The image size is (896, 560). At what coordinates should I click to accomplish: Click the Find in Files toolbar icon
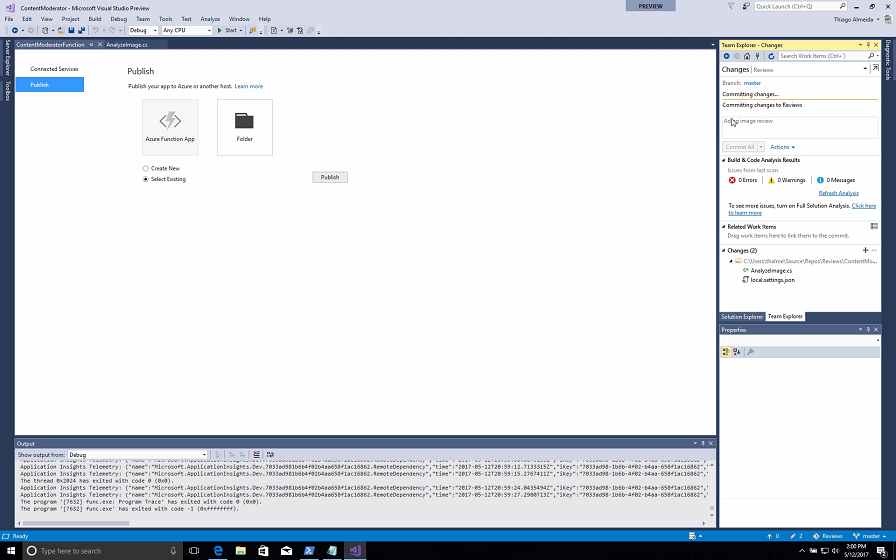tap(252, 30)
